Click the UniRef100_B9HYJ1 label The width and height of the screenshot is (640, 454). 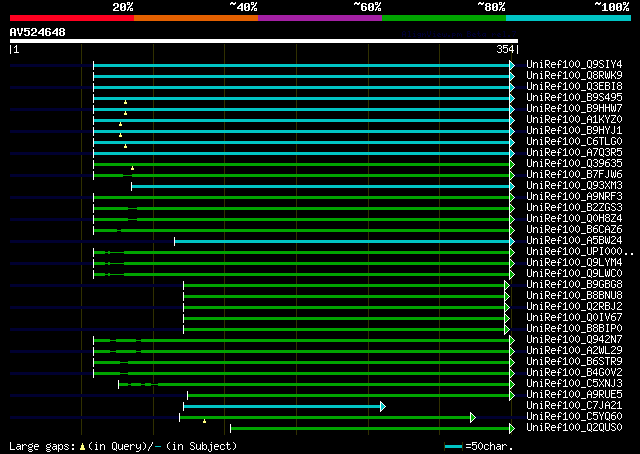pyautogui.click(x=574, y=131)
